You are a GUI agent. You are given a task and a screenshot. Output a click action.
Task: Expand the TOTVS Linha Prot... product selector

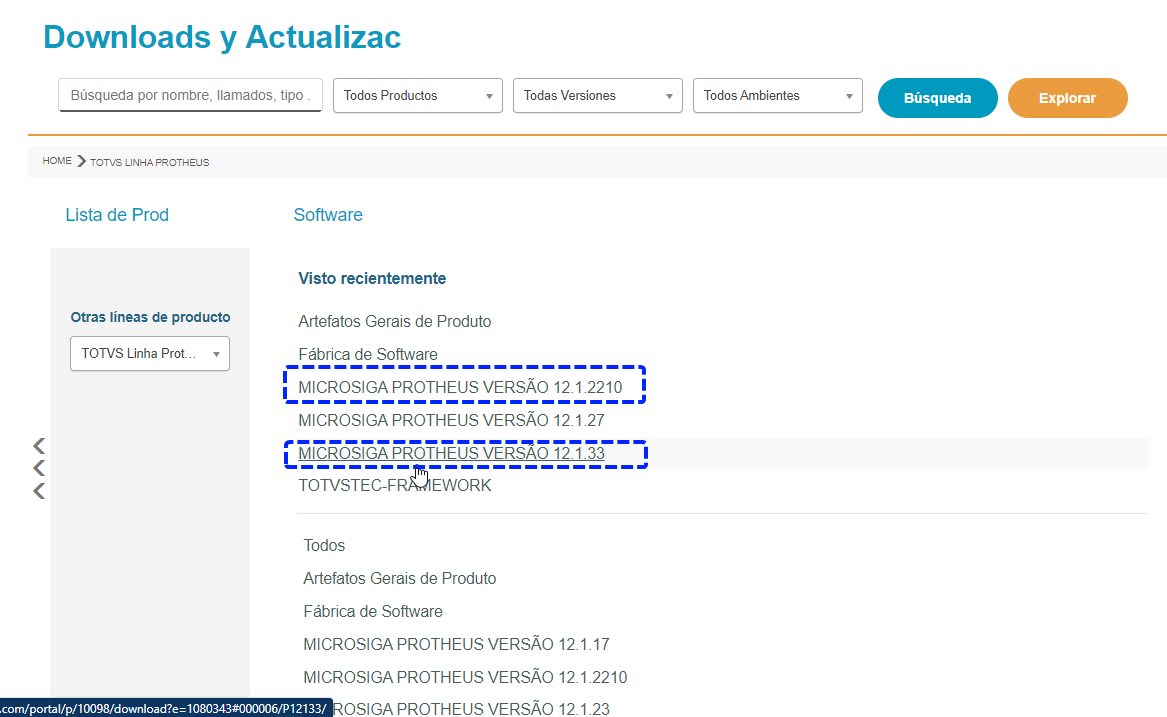pos(216,353)
